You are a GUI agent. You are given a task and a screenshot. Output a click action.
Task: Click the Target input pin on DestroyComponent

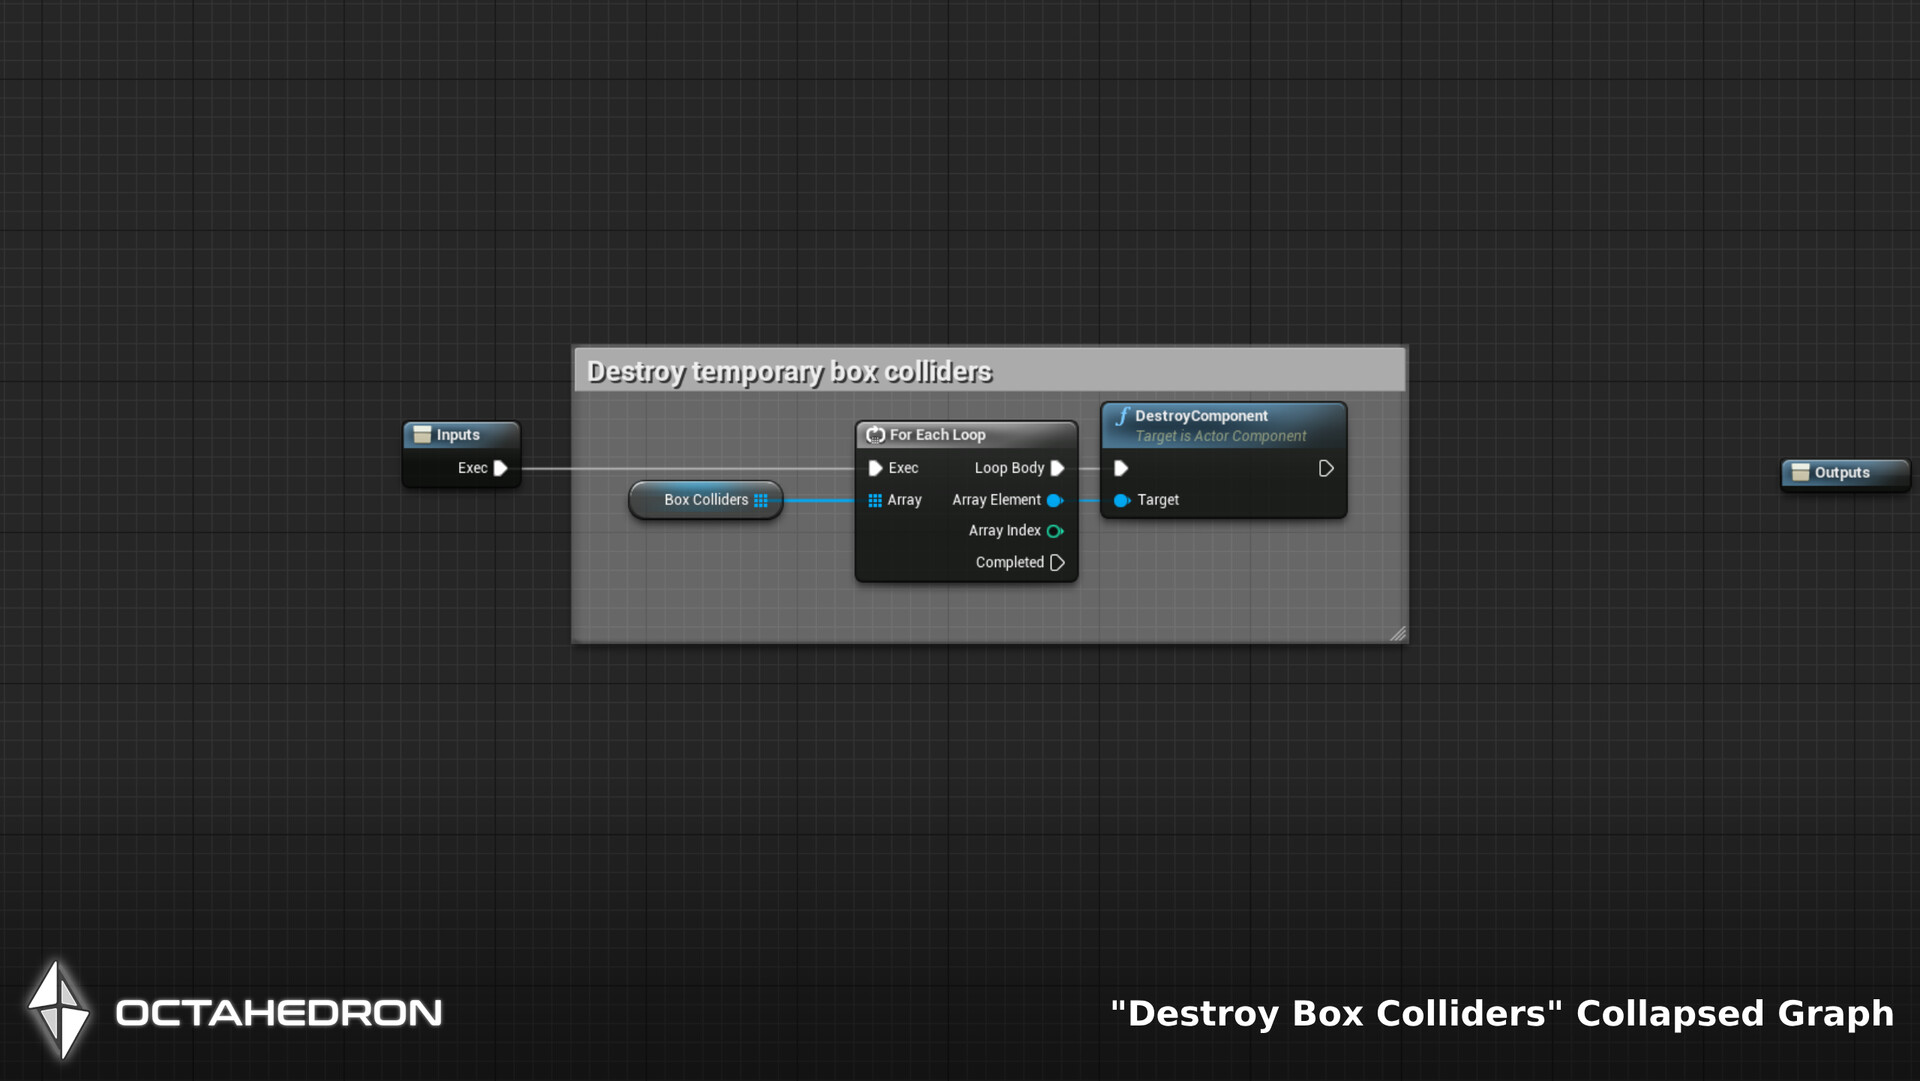1122,500
